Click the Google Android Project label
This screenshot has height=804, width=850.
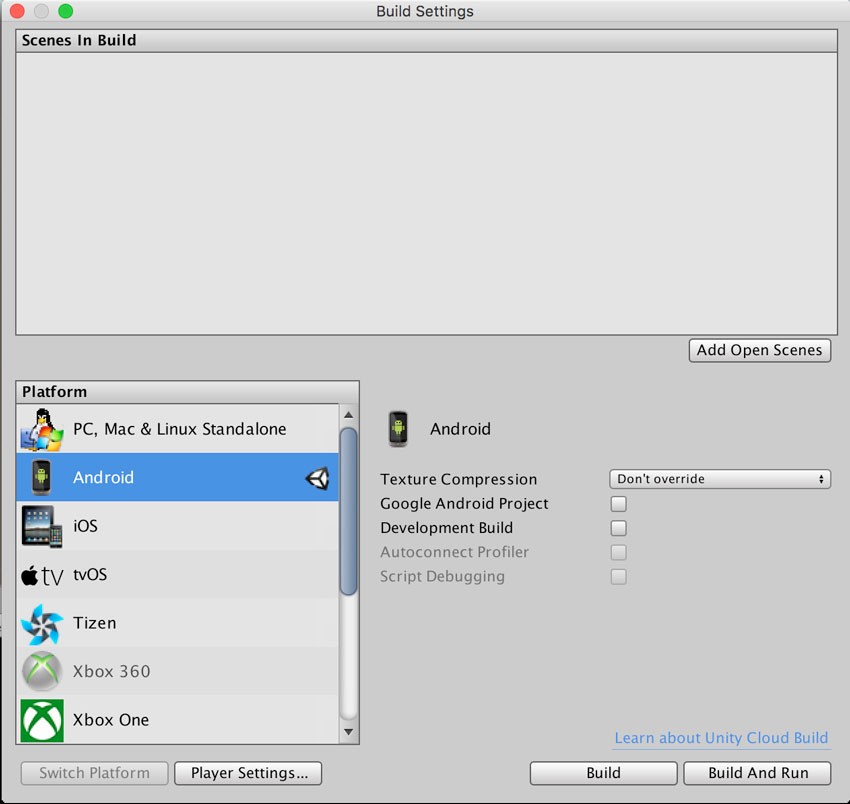coord(464,504)
